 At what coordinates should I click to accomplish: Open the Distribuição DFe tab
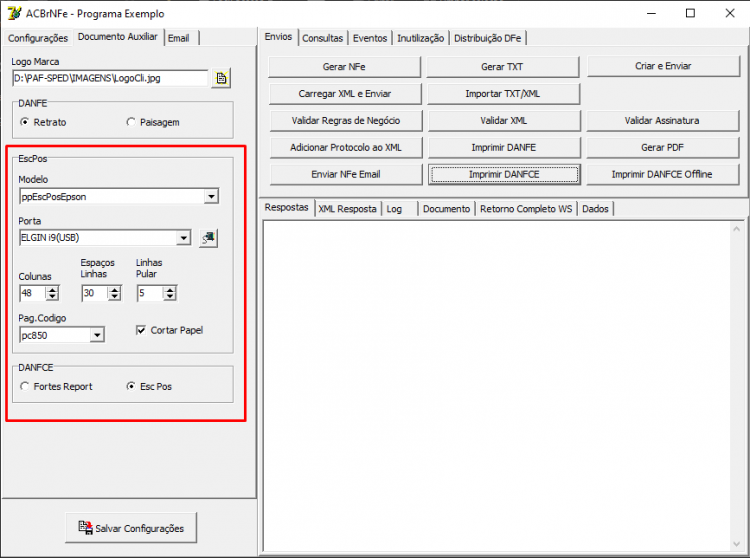[x=487, y=38]
